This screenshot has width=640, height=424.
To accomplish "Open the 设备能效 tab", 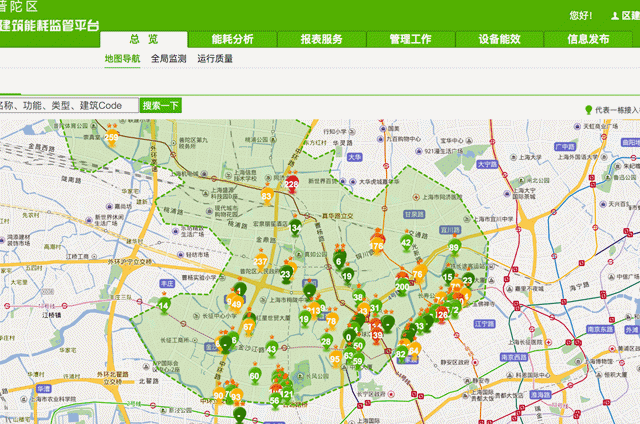I will click(499, 40).
